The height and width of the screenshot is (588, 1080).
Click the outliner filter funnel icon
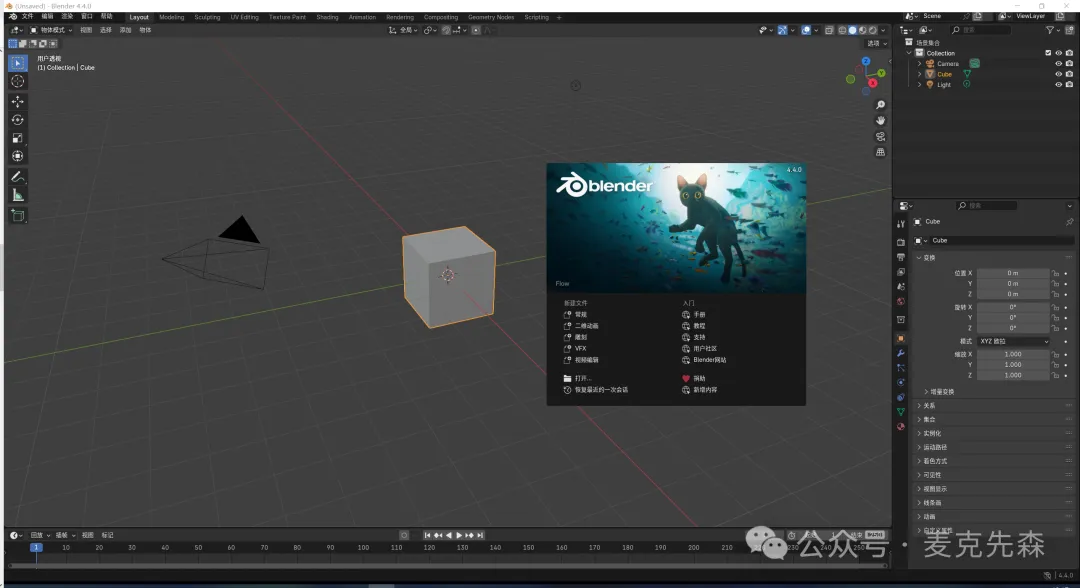(x=1050, y=30)
